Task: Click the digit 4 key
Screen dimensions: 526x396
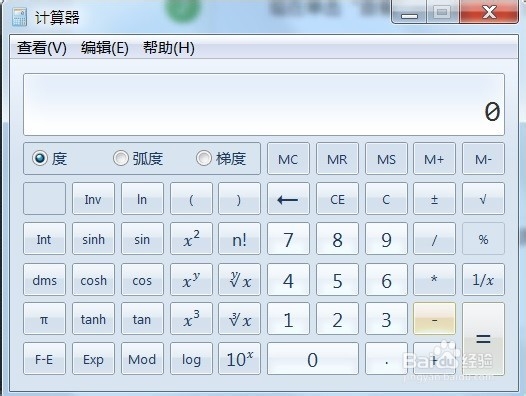Action: [x=288, y=279]
